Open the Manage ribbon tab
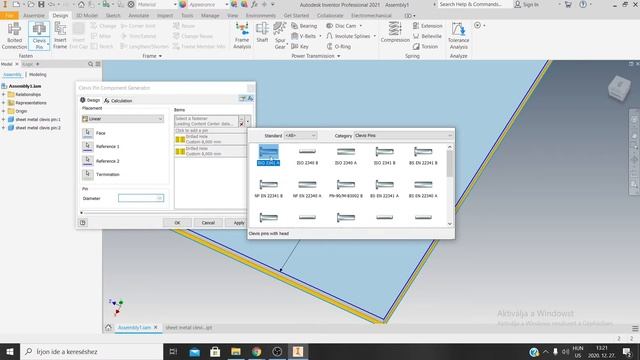The image size is (640, 360). point(210,16)
